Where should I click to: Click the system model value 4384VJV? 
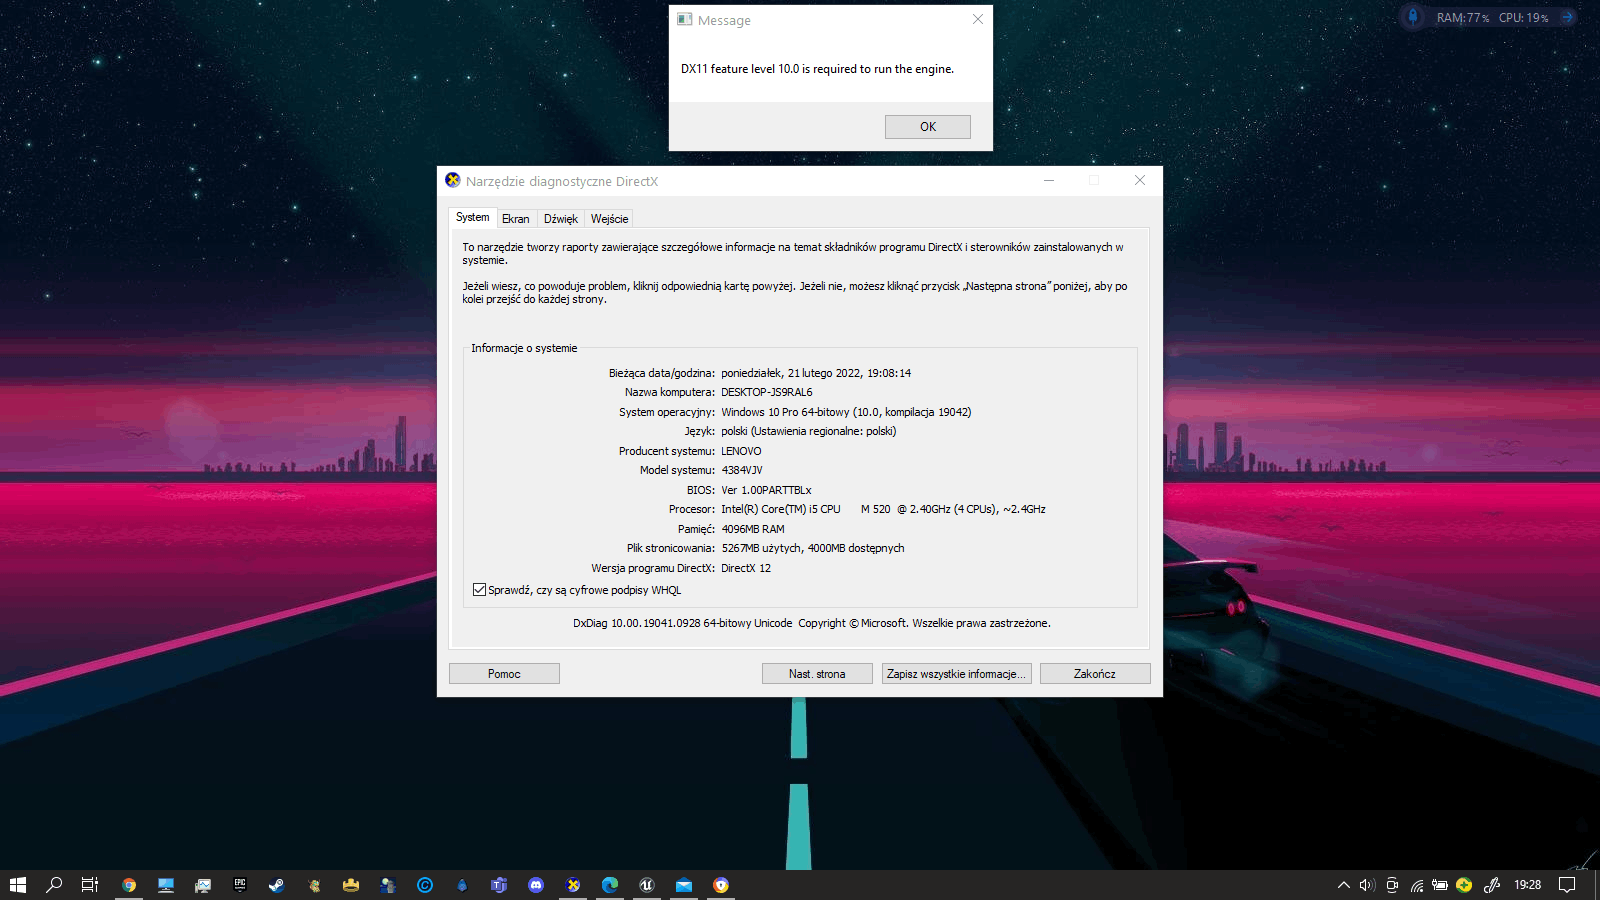(742, 470)
